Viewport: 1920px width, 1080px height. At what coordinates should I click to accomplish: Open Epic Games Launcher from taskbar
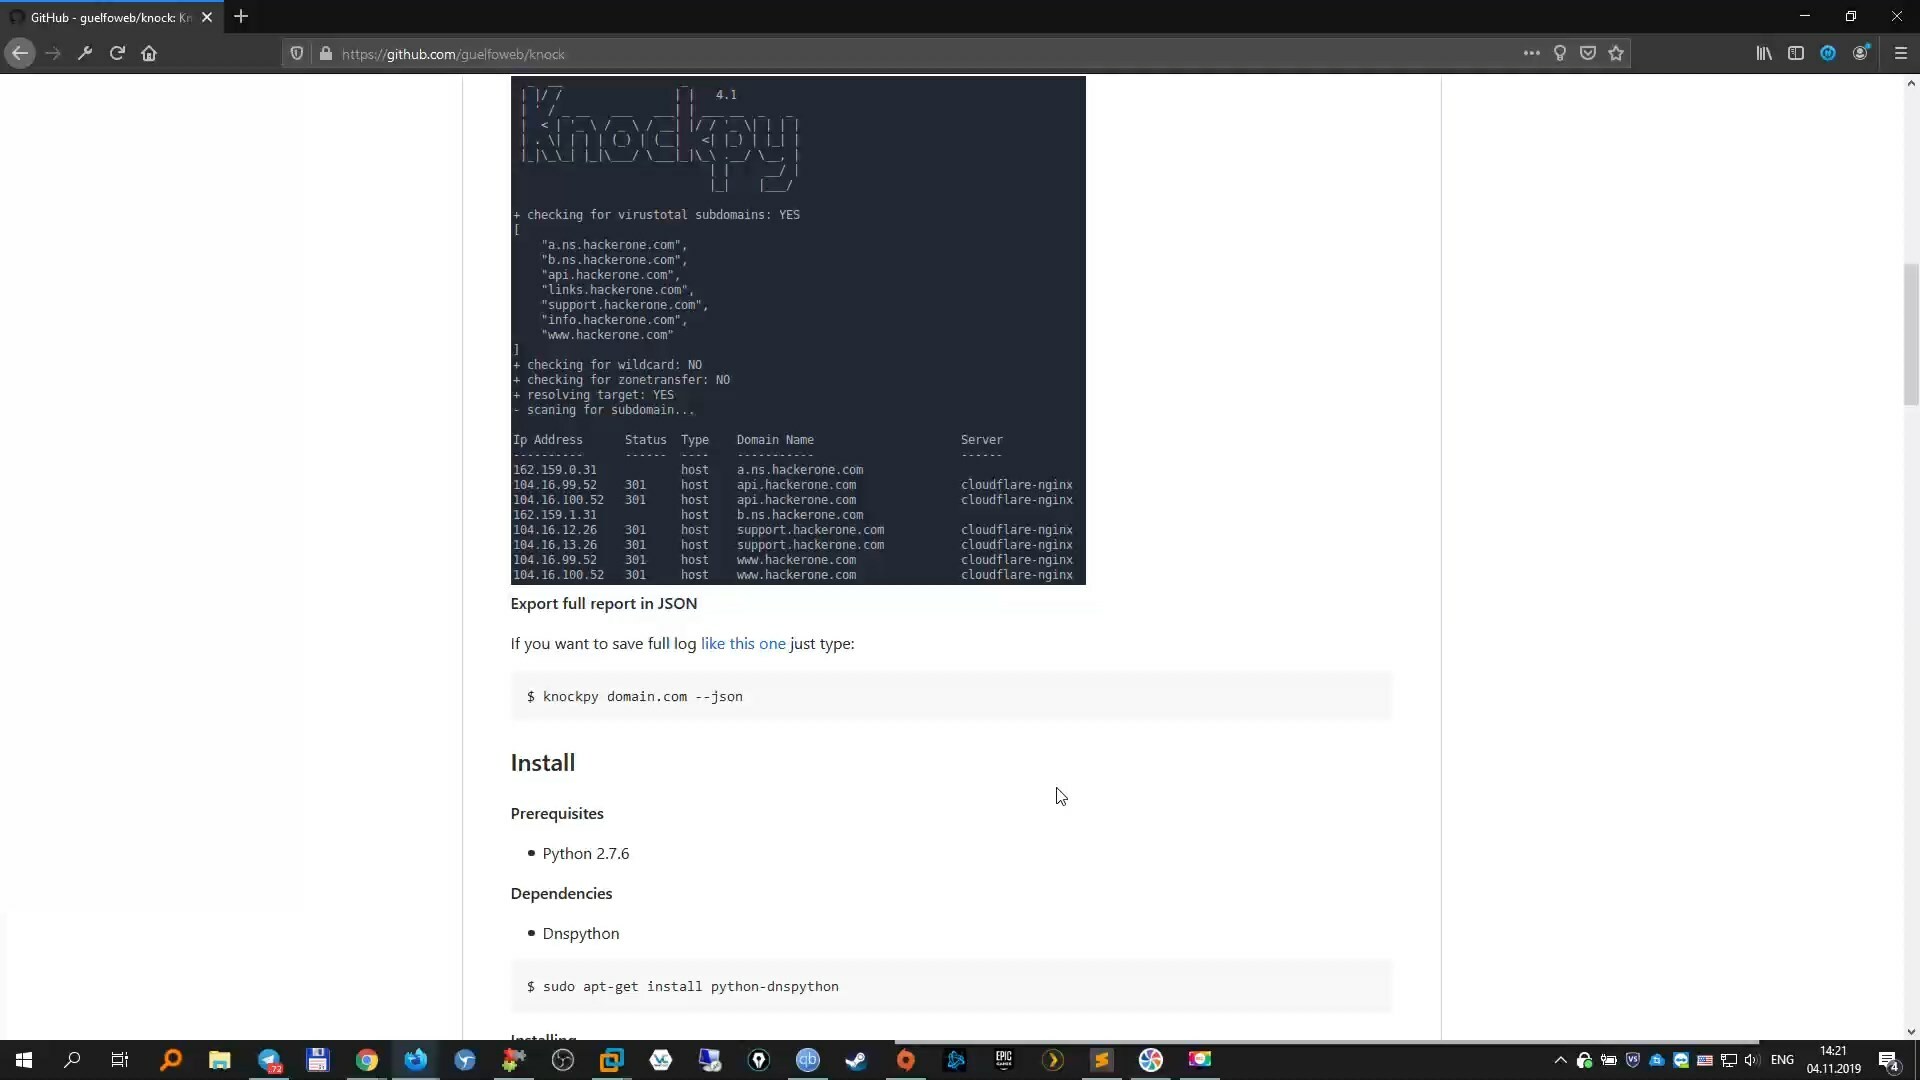[1004, 1060]
